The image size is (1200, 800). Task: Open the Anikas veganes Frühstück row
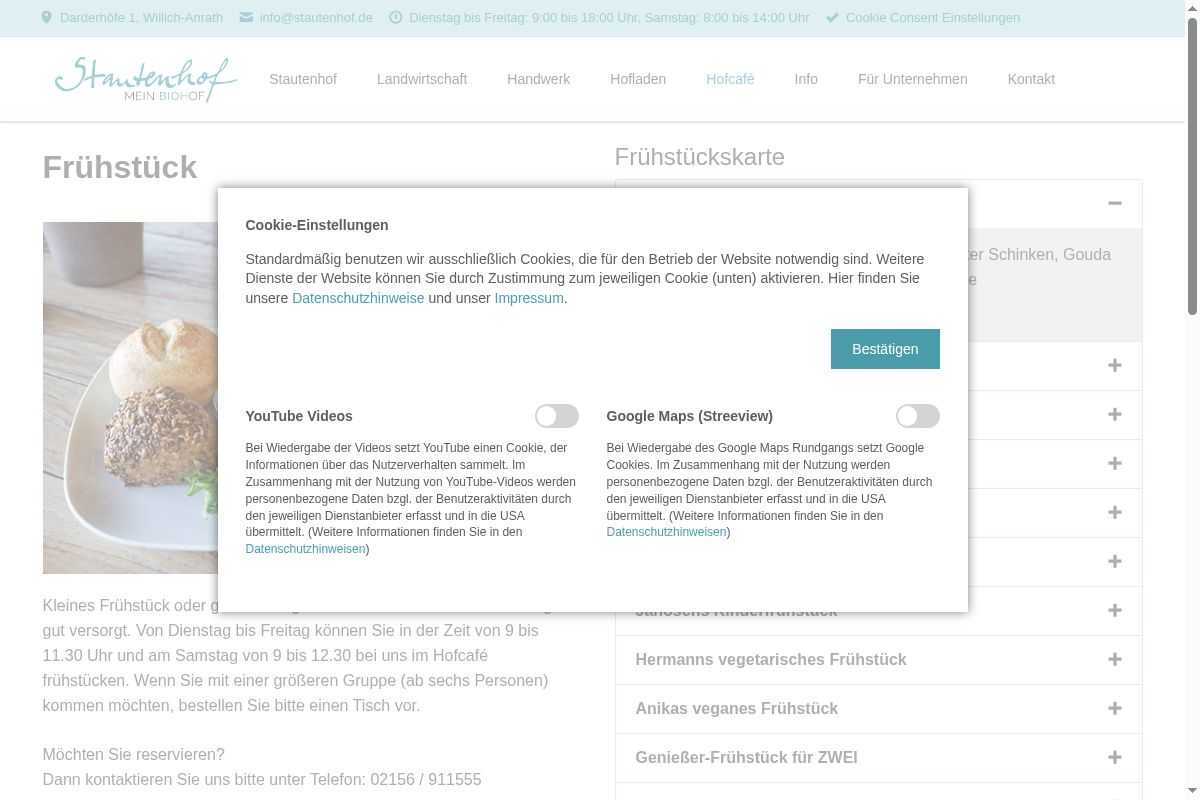point(736,708)
